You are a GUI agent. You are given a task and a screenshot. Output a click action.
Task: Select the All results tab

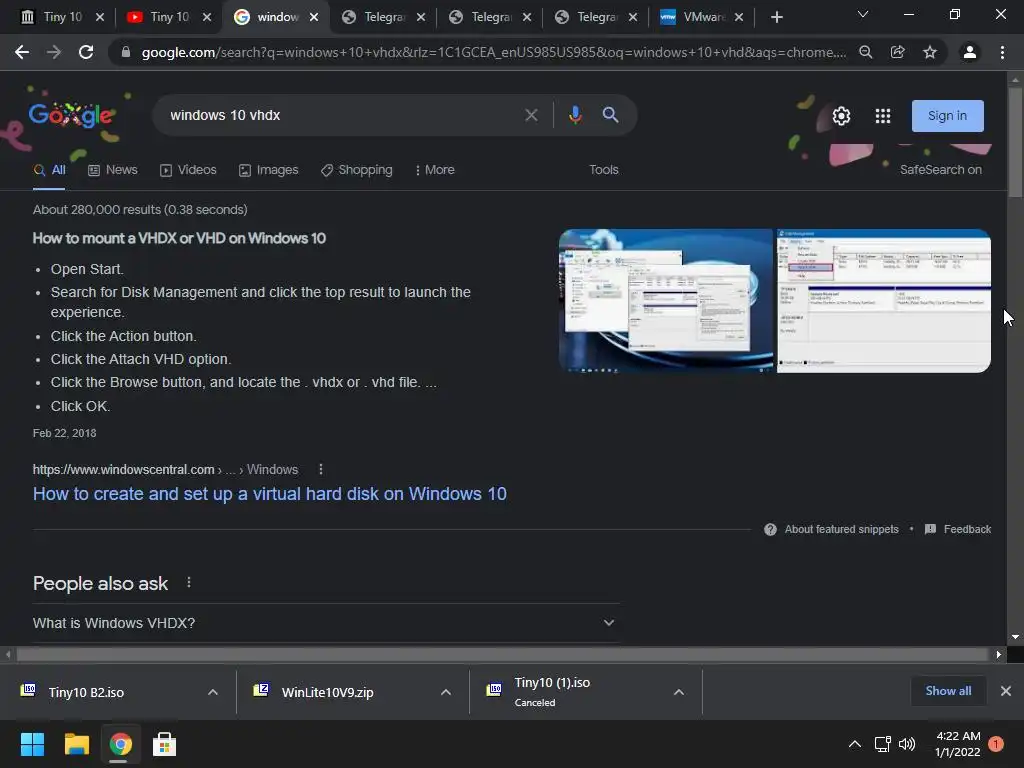[x=50, y=170]
